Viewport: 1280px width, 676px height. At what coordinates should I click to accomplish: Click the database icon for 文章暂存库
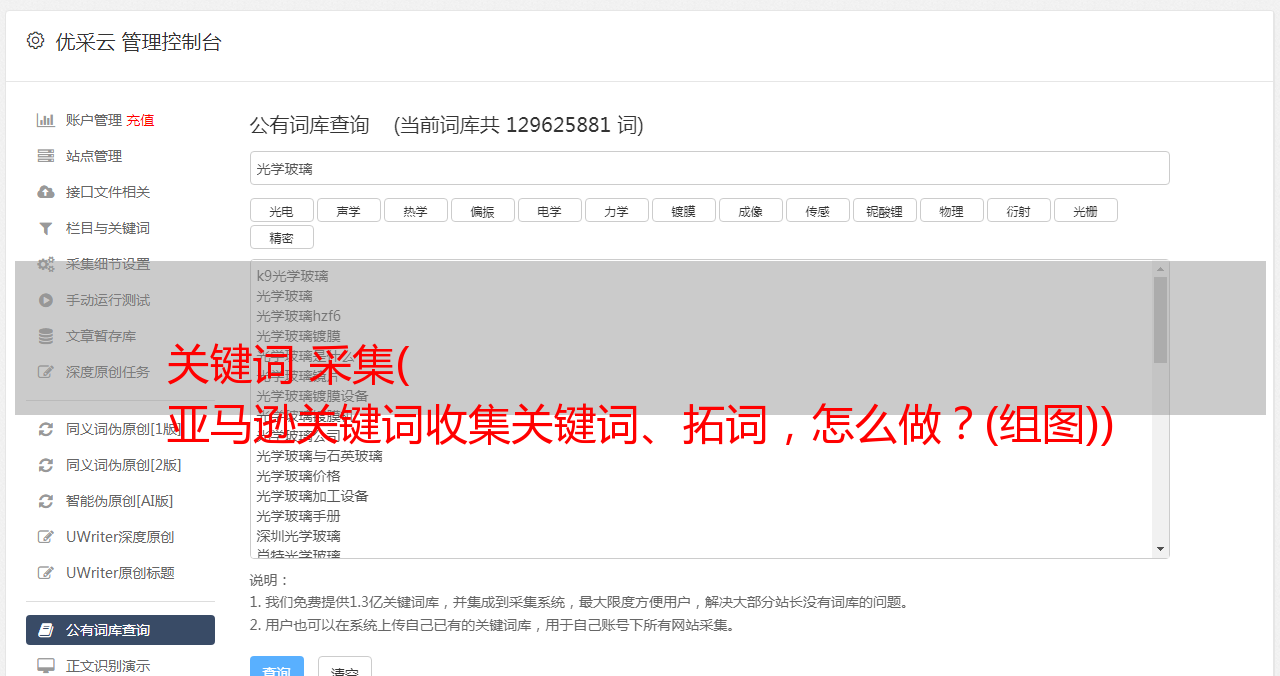45,336
